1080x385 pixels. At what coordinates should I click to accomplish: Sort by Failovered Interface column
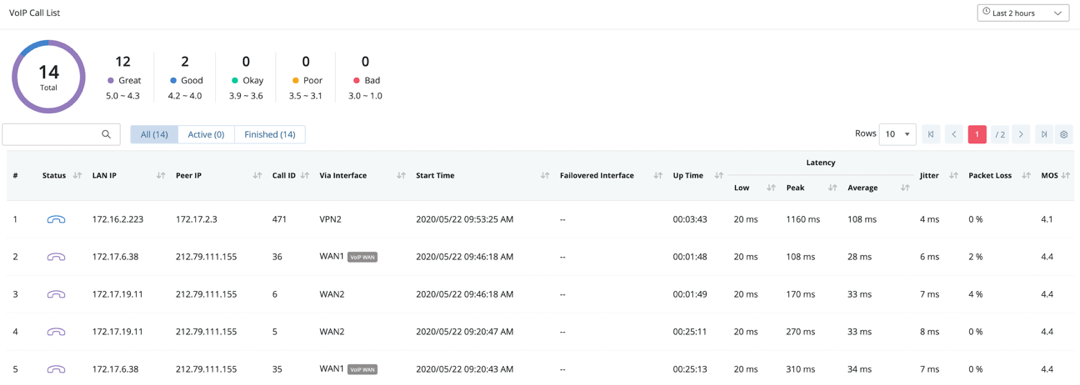point(658,176)
